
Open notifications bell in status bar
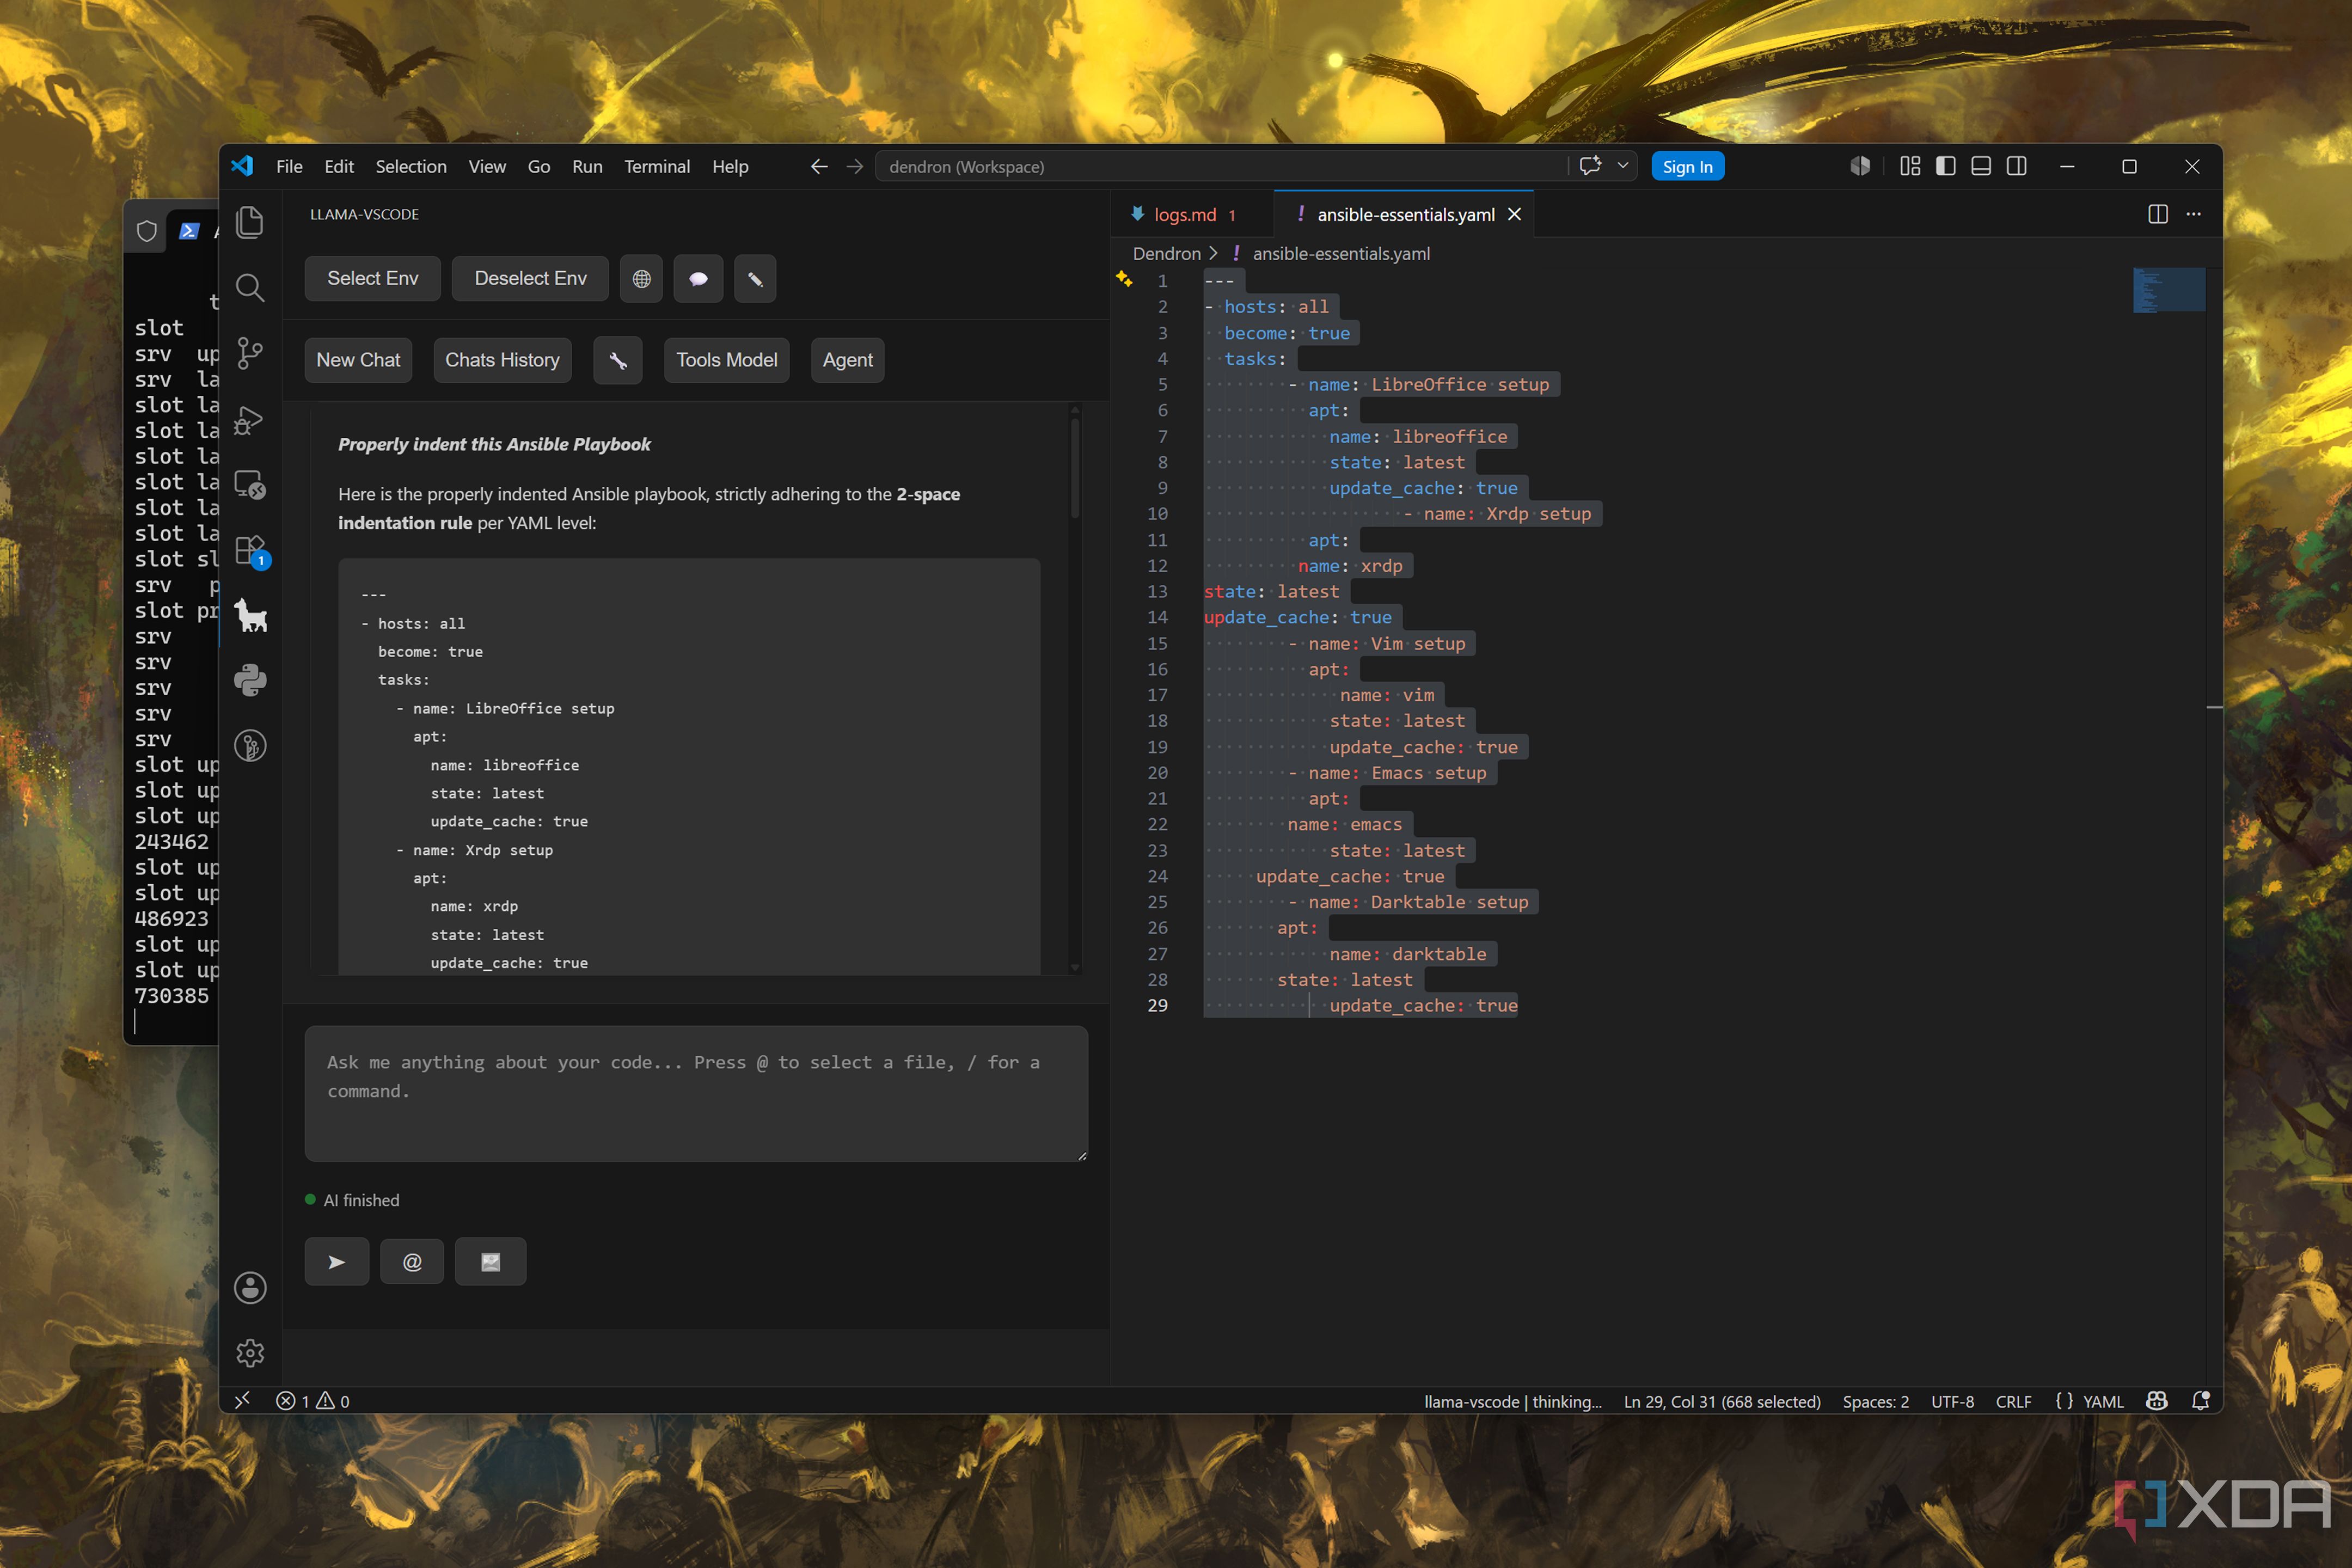point(2200,1401)
